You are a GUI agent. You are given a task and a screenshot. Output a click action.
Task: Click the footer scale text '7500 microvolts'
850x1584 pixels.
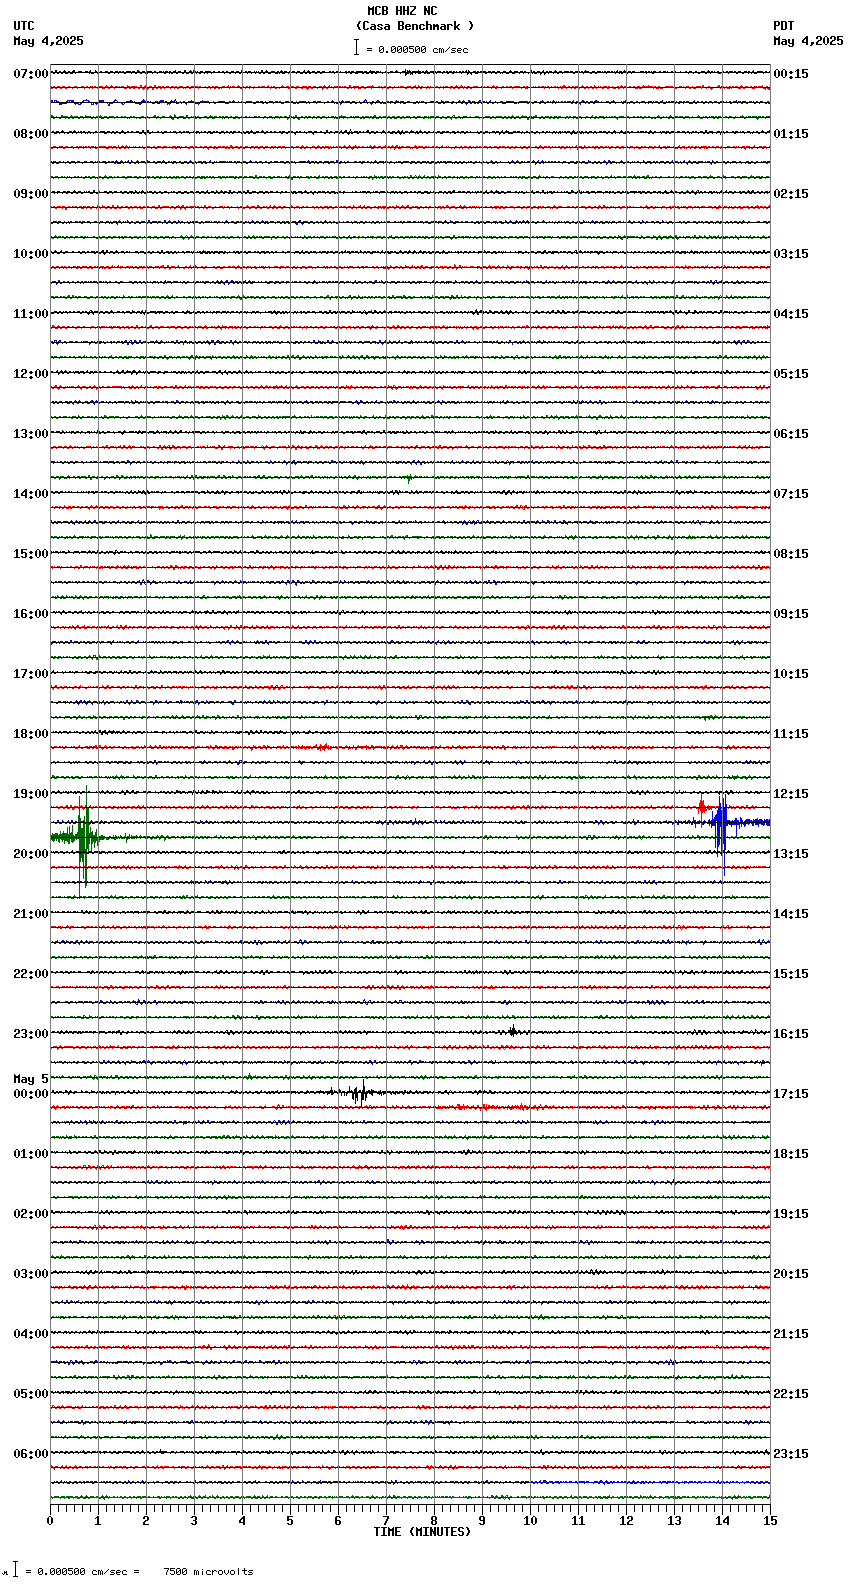[208, 1572]
